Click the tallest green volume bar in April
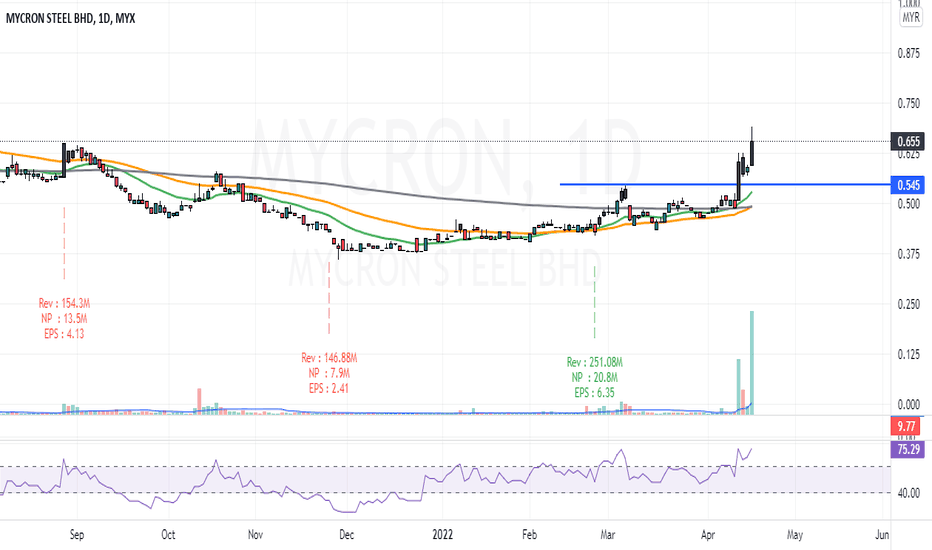The width and height of the screenshot is (932, 550). point(752,363)
